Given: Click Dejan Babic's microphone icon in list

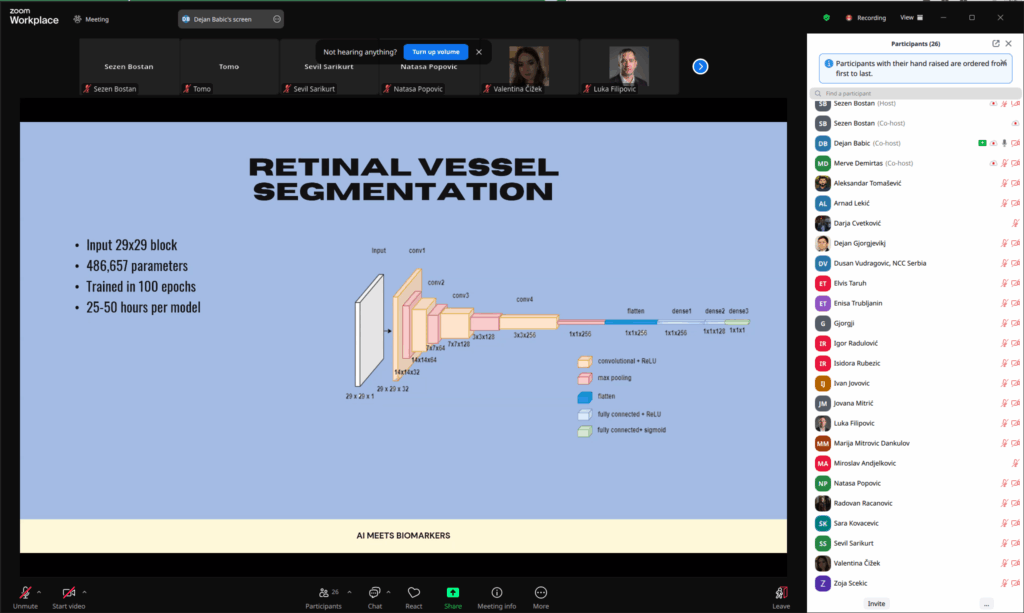Looking at the screenshot, I should point(1004,143).
